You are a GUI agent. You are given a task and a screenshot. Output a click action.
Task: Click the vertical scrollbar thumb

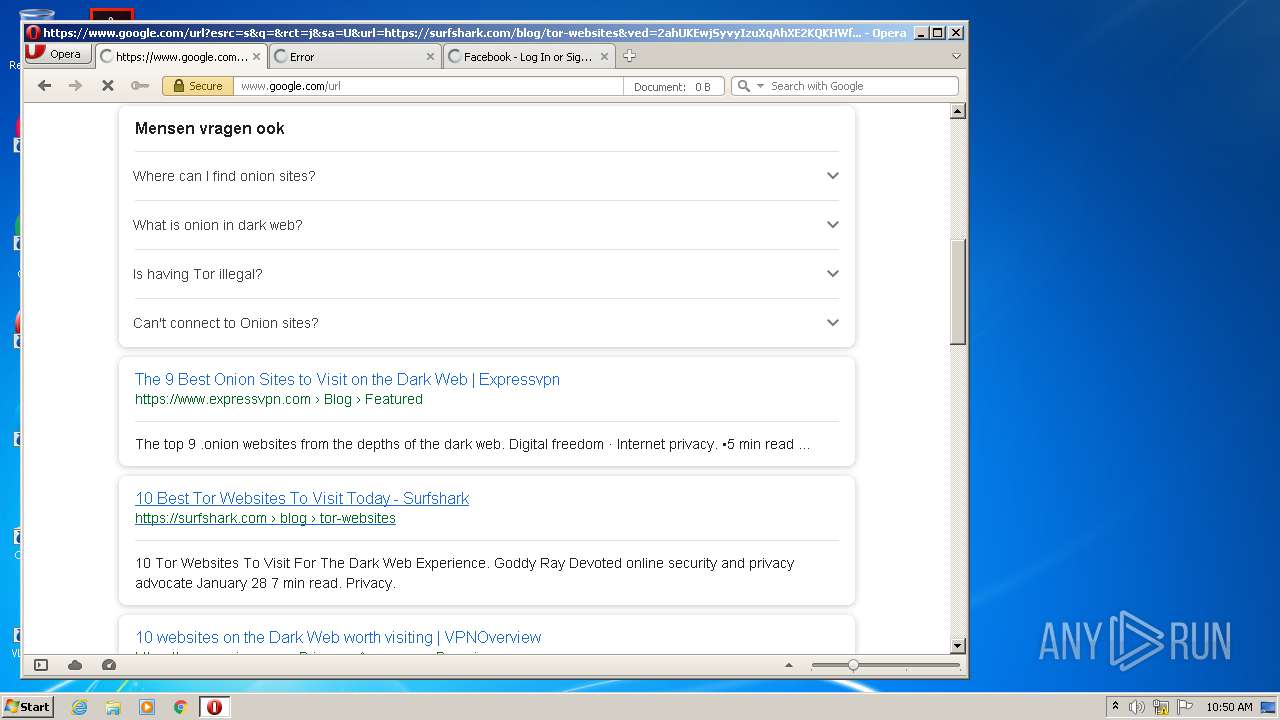957,292
